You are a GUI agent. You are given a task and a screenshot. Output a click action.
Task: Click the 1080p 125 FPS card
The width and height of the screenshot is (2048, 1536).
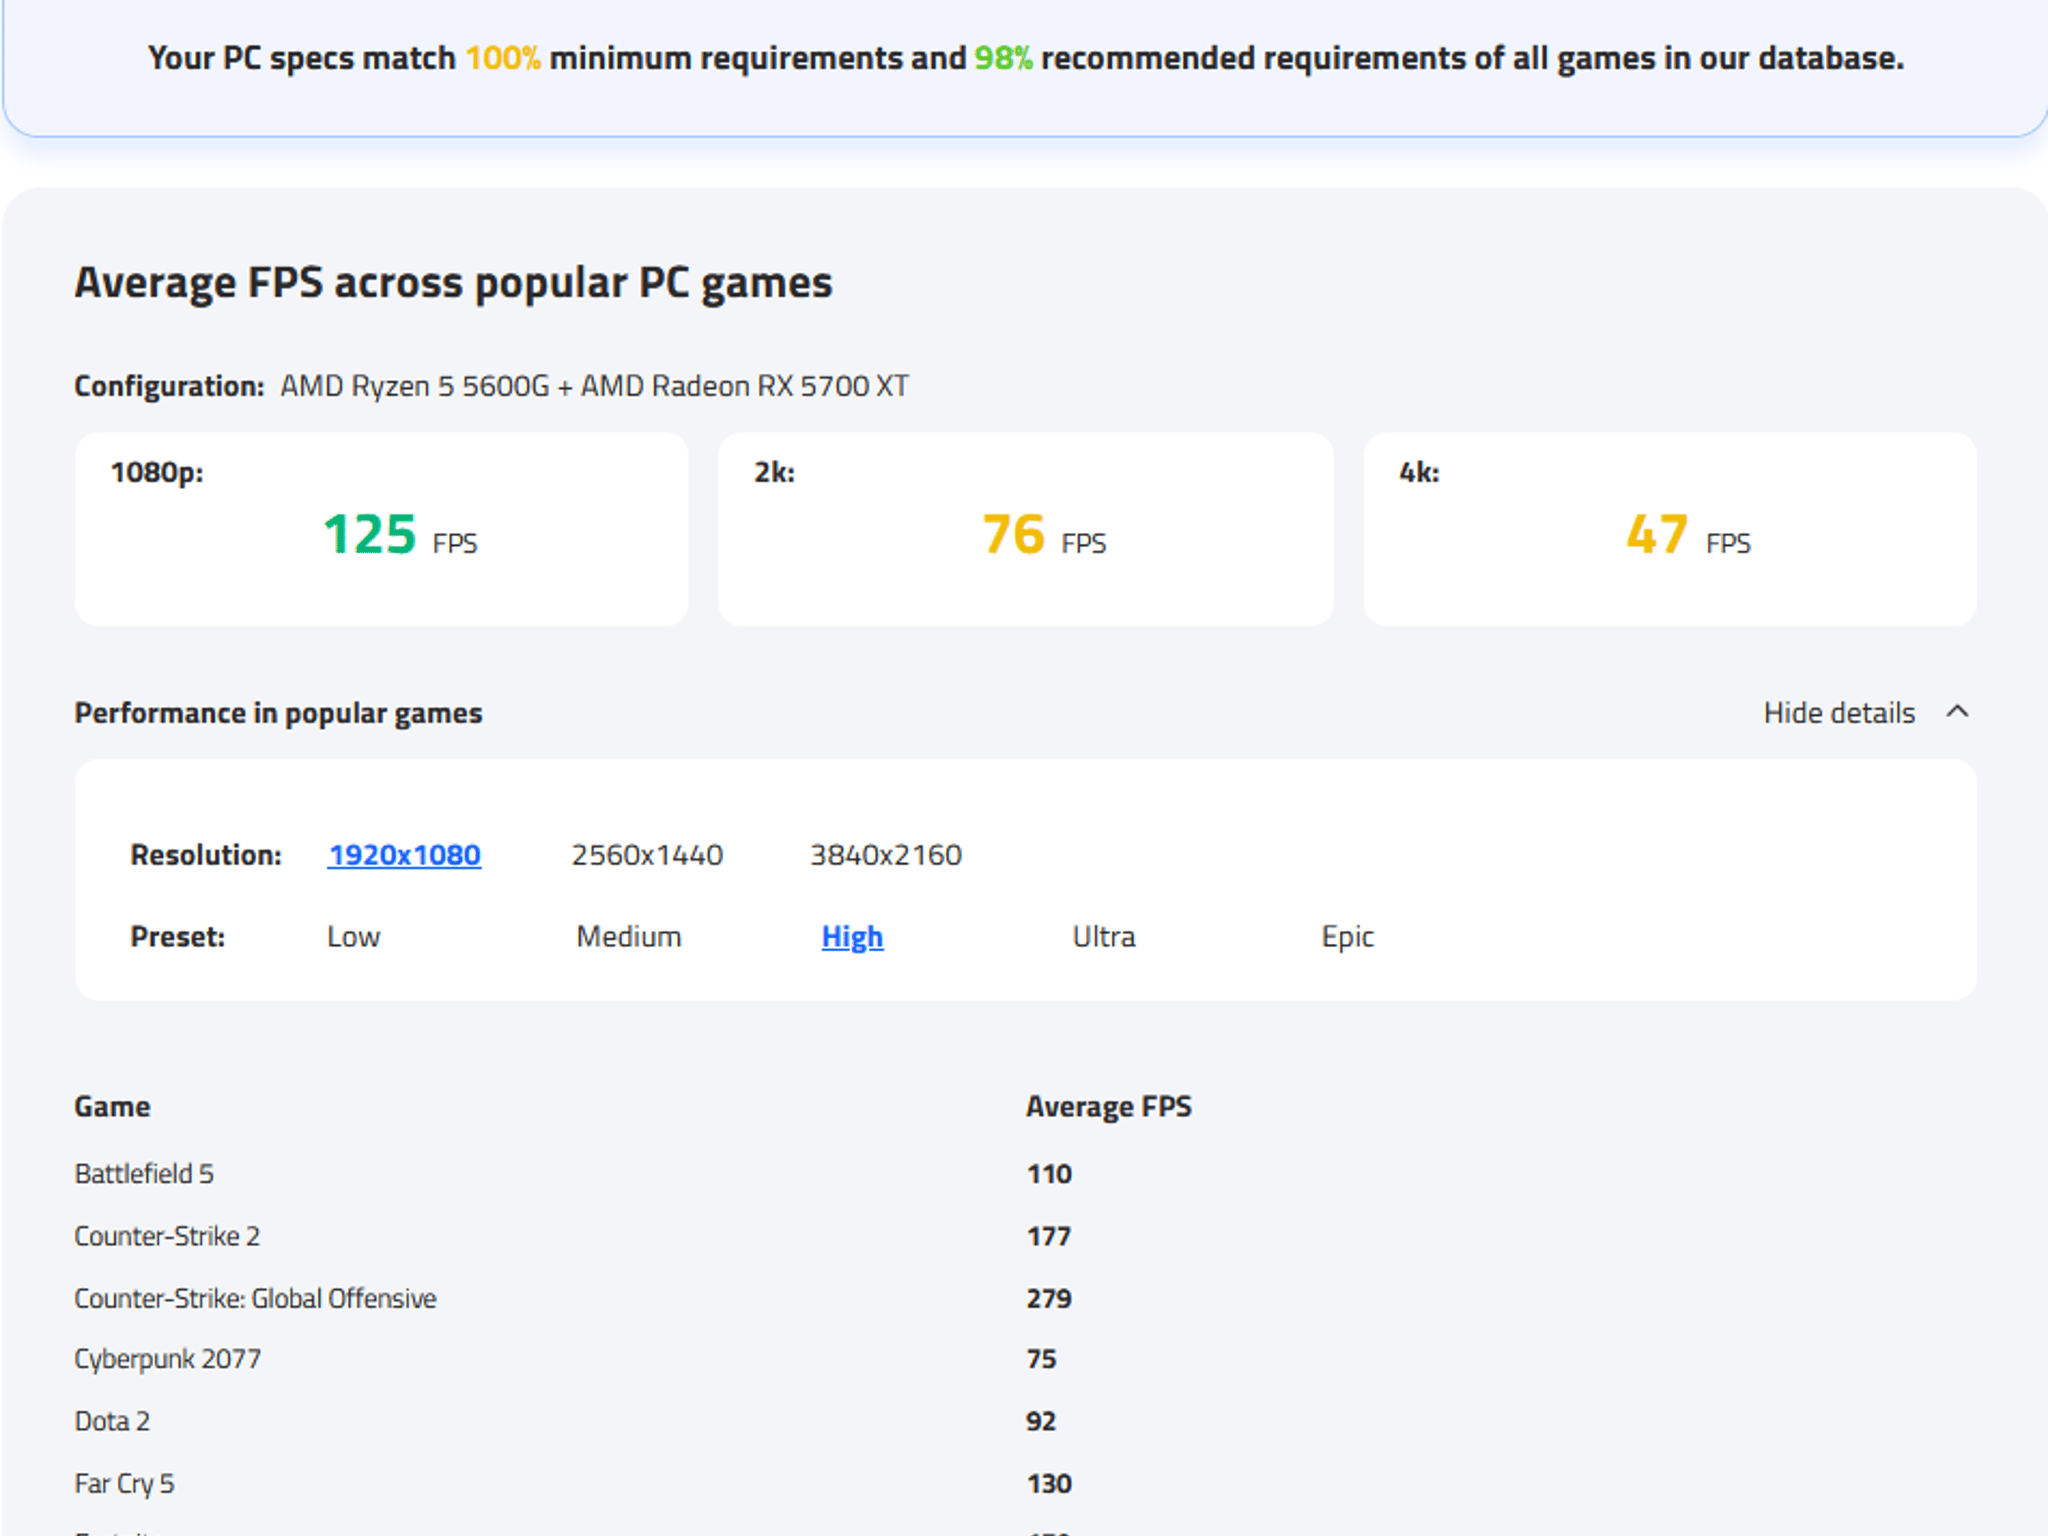pyautogui.click(x=381, y=529)
